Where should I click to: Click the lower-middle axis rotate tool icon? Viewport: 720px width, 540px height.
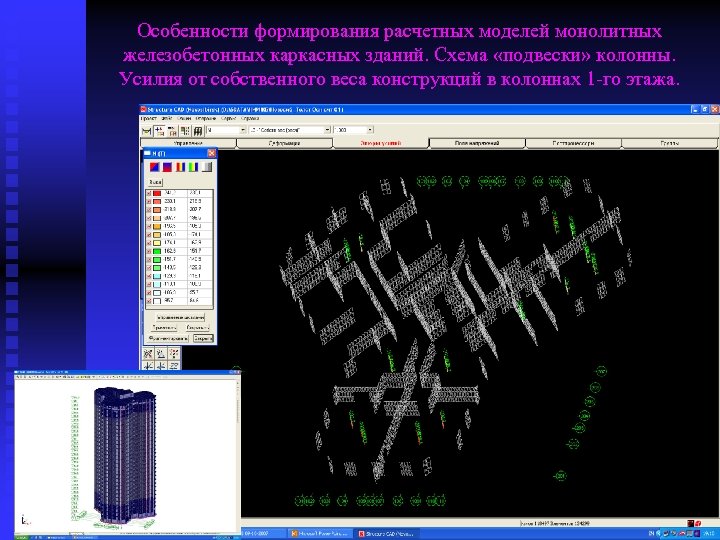point(161,366)
